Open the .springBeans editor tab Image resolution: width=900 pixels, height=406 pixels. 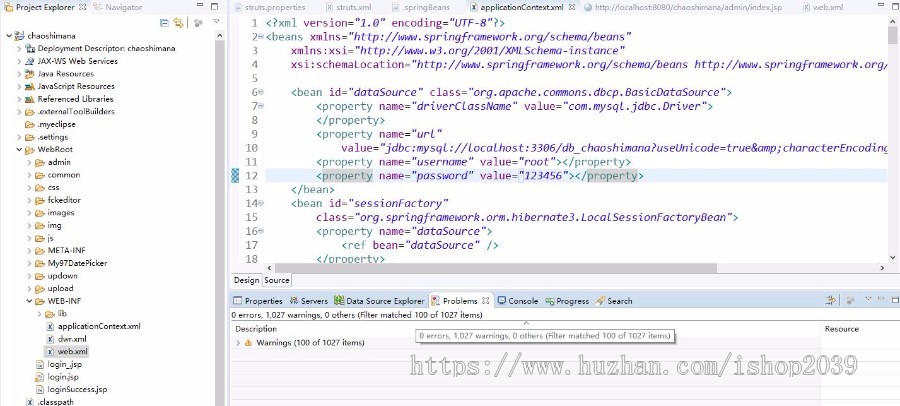tap(421, 7)
